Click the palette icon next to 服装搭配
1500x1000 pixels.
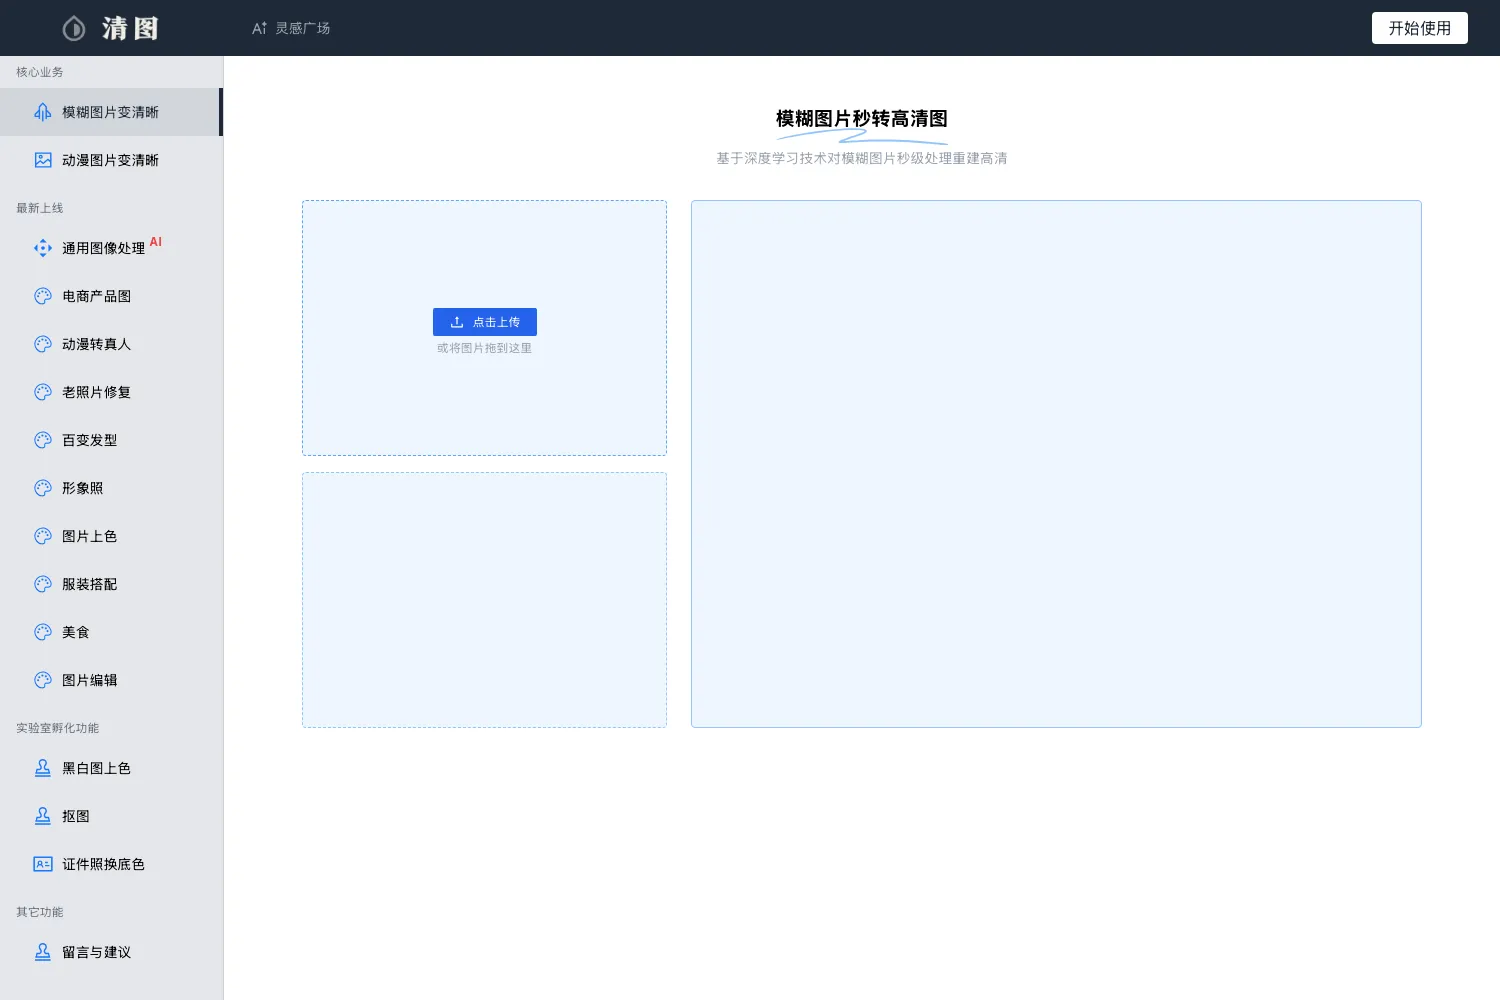(43, 584)
